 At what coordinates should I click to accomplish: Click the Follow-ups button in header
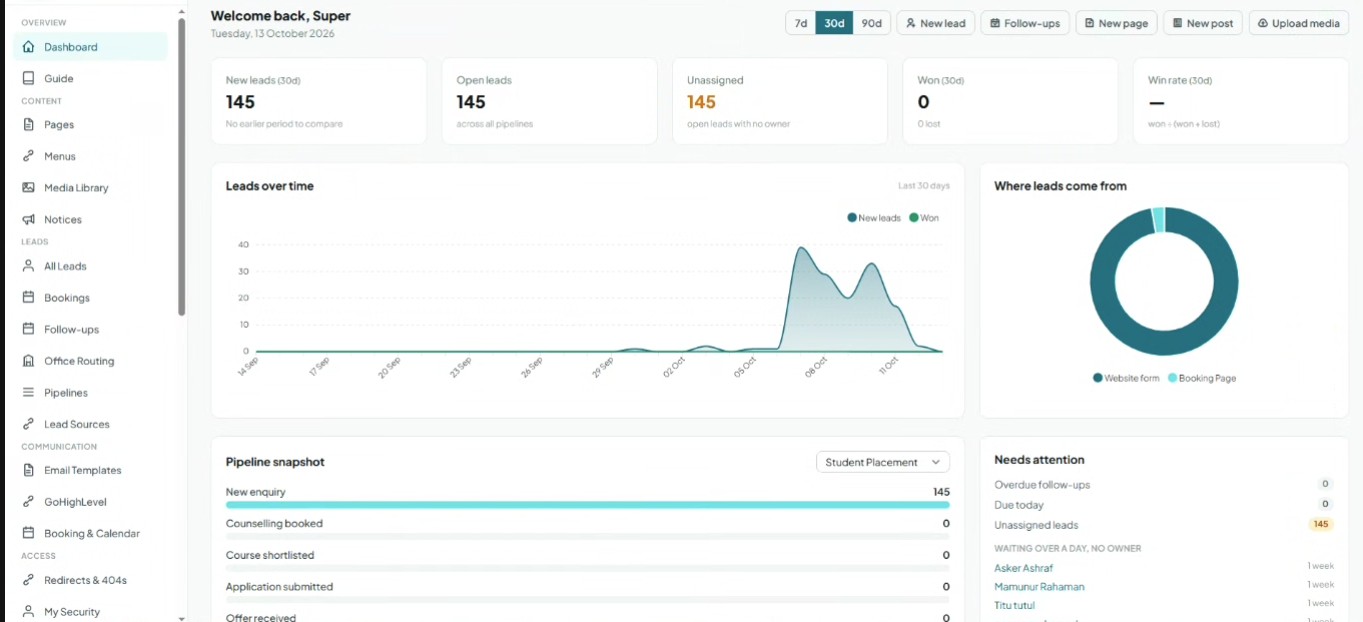1025,23
